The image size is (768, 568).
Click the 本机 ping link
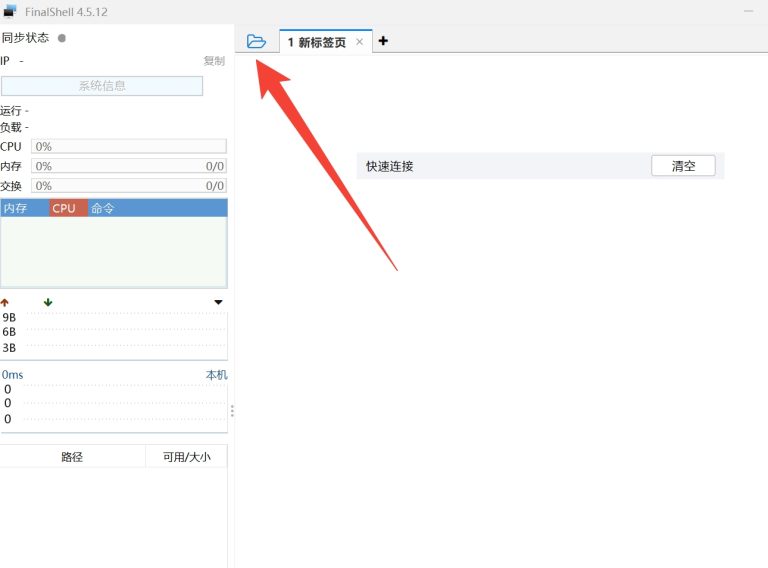tap(216, 375)
